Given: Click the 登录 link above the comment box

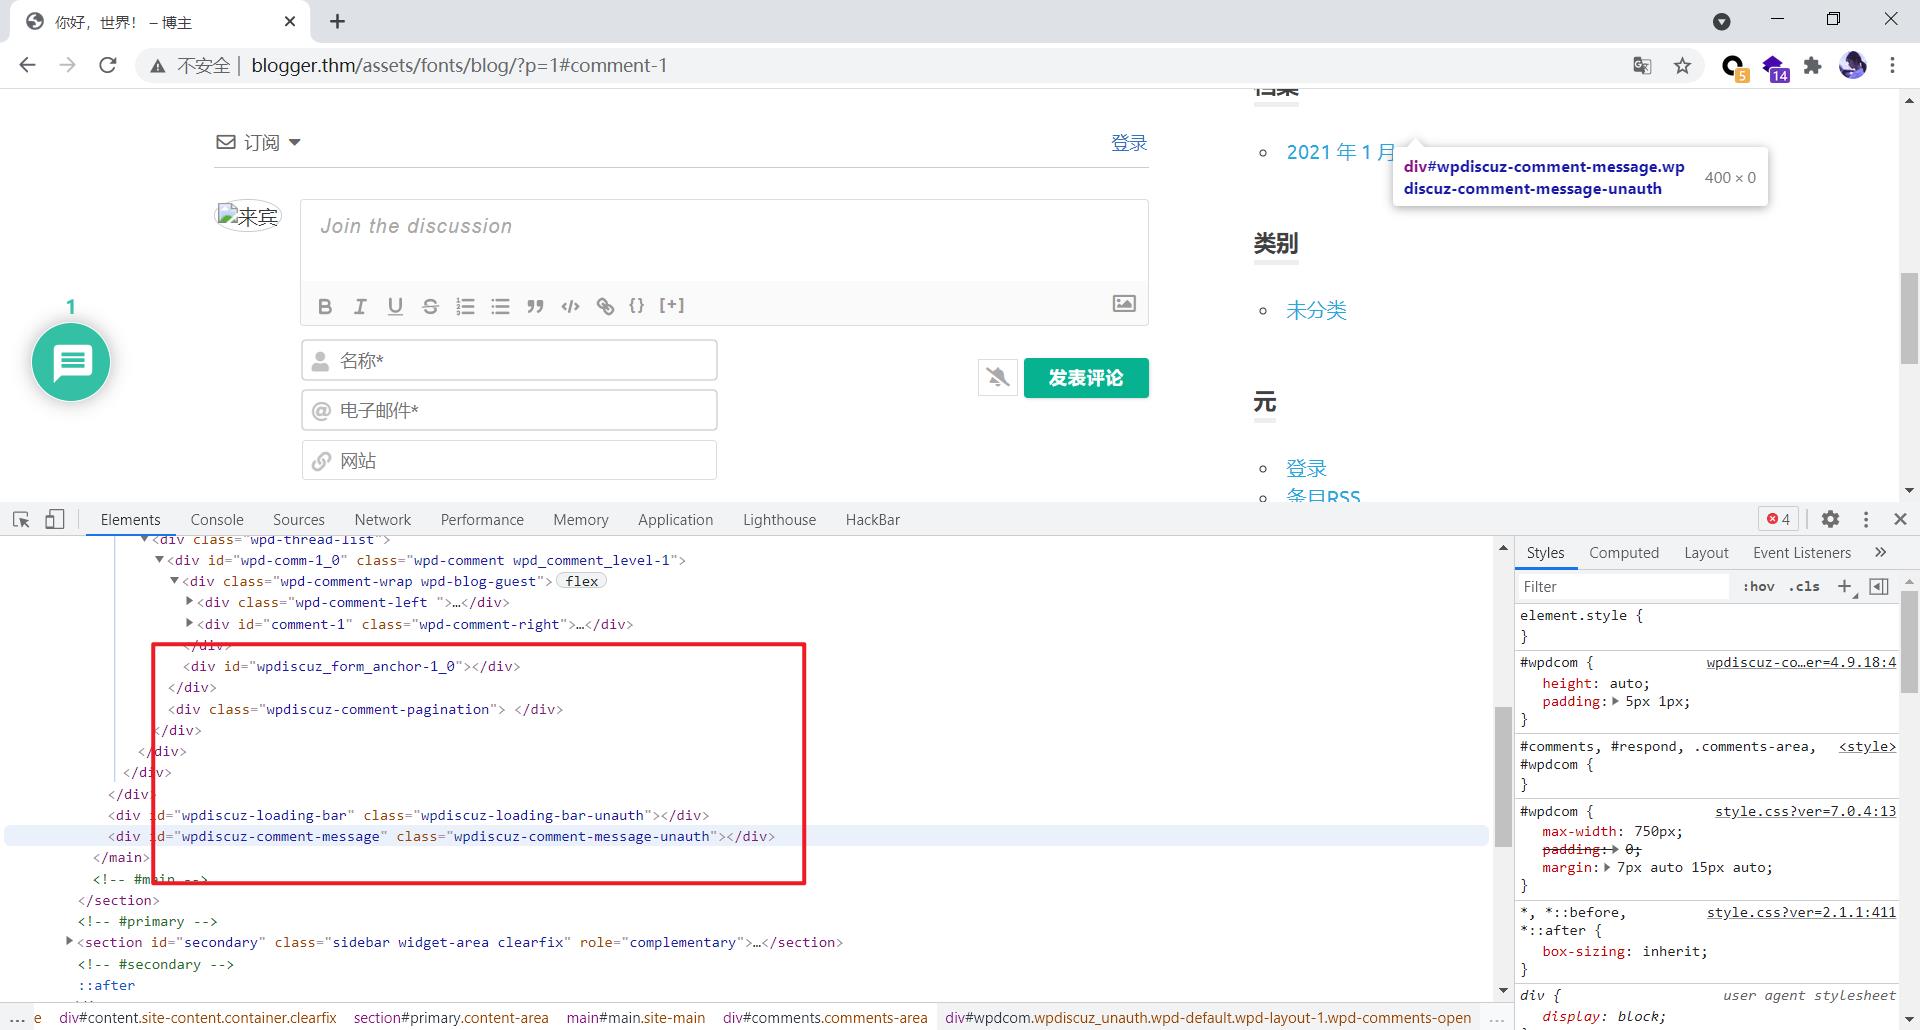Looking at the screenshot, I should point(1129,143).
